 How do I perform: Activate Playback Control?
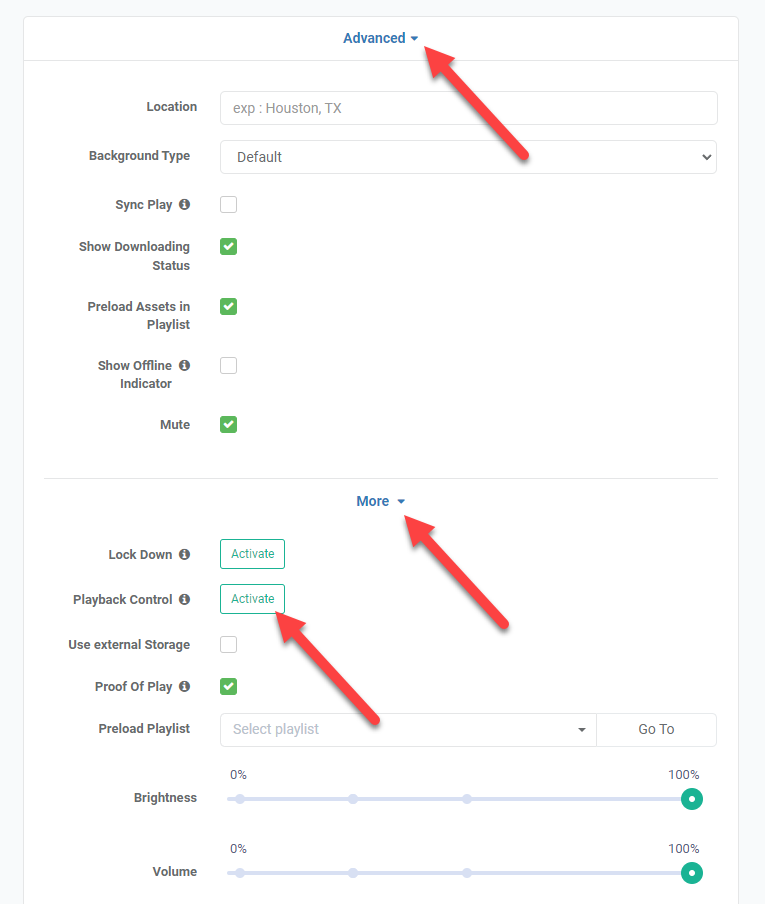(252, 599)
